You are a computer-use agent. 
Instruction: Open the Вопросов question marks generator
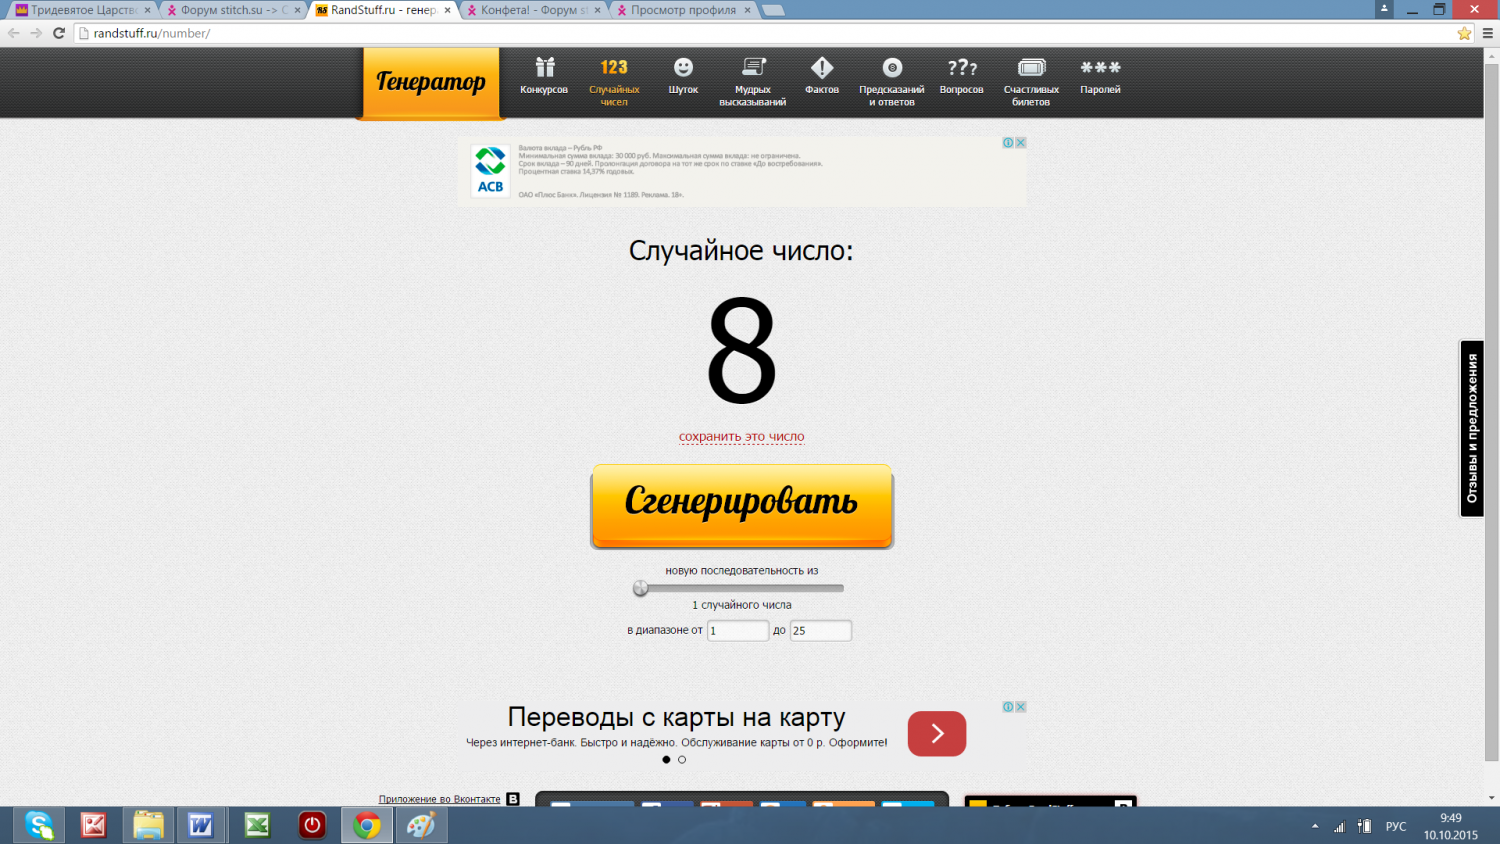(961, 76)
